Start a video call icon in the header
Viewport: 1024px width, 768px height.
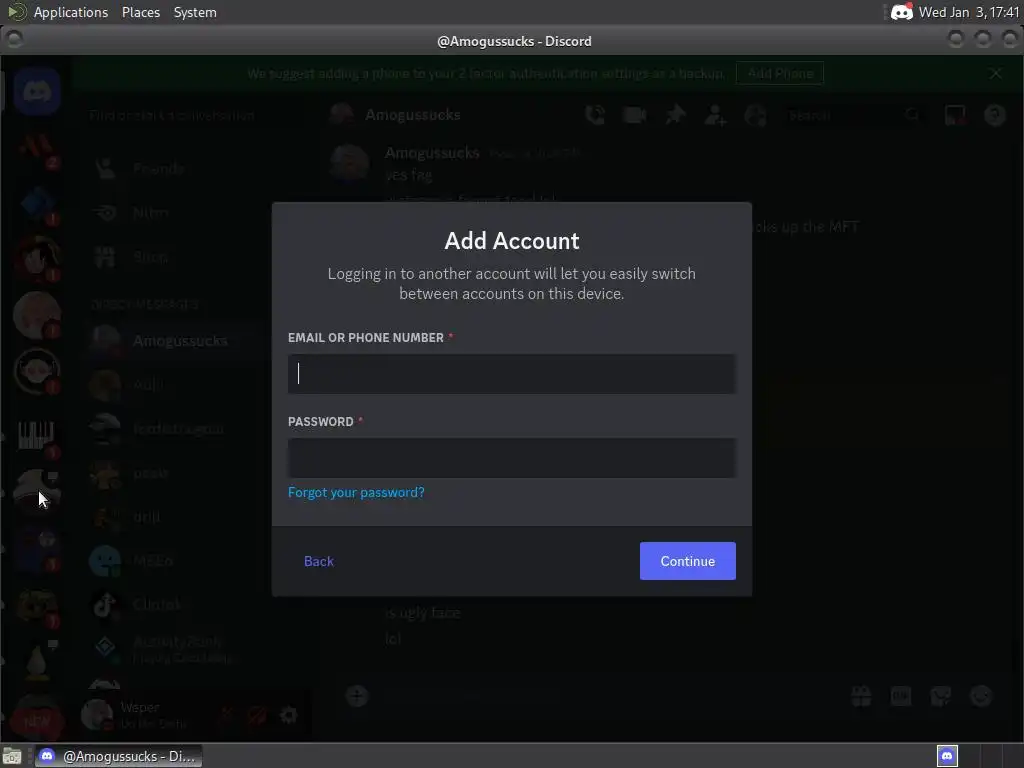[634, 116]
